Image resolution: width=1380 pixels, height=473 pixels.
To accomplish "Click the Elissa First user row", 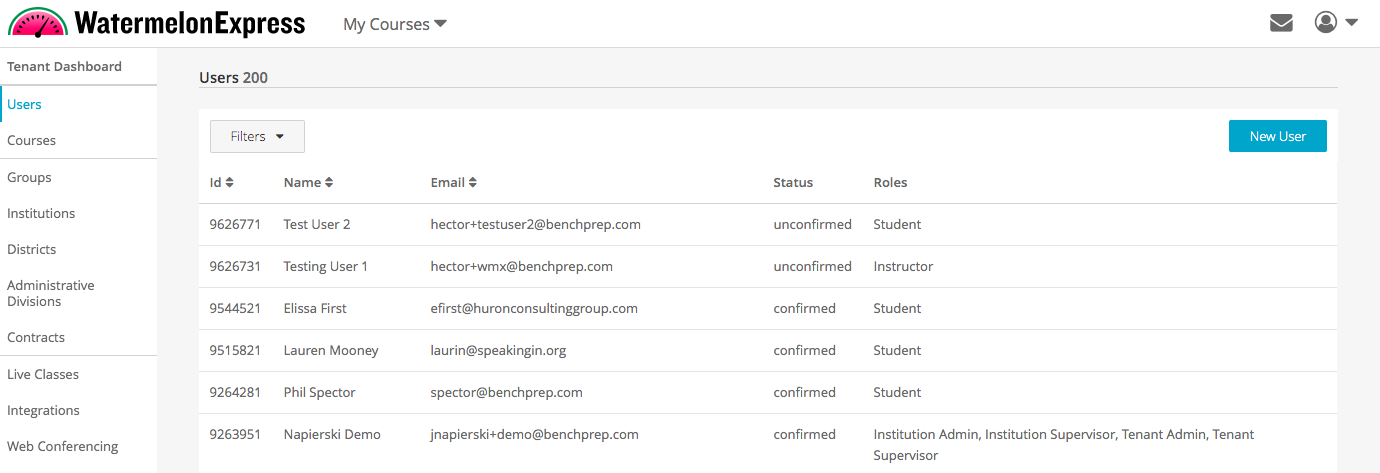I will (x=315, y=309).
